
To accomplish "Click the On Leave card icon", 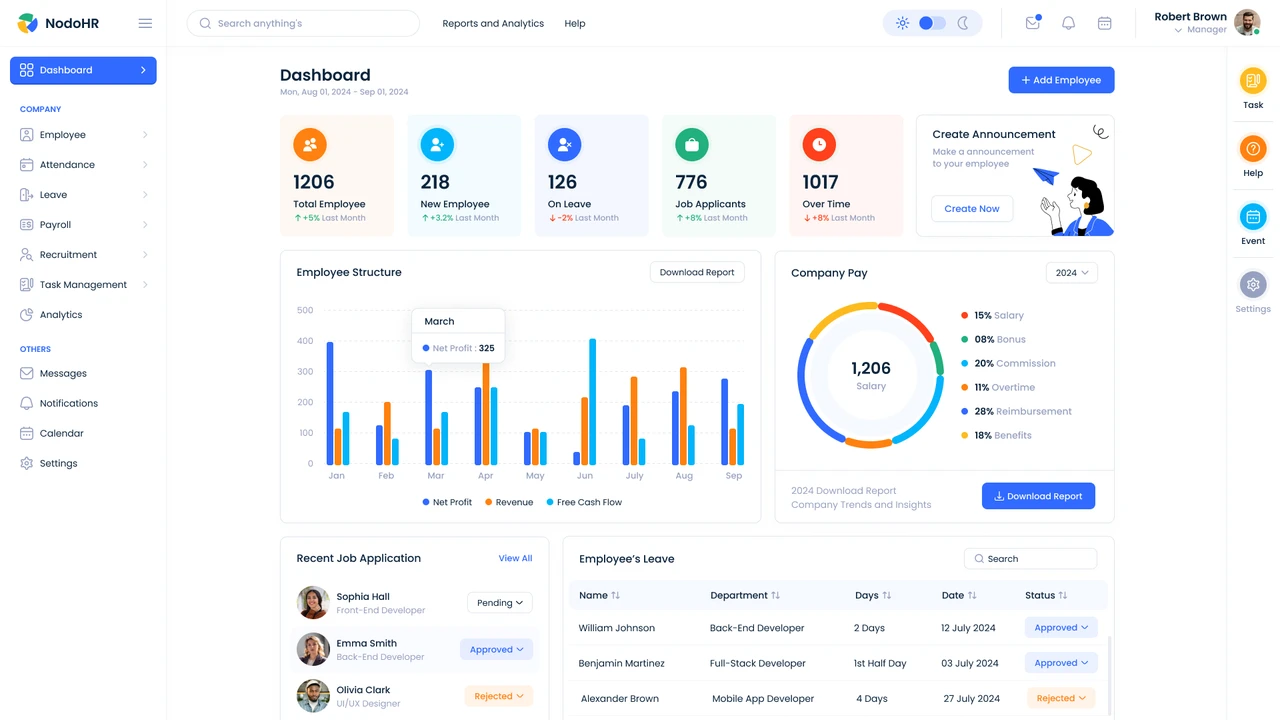I will pos(564,145).
